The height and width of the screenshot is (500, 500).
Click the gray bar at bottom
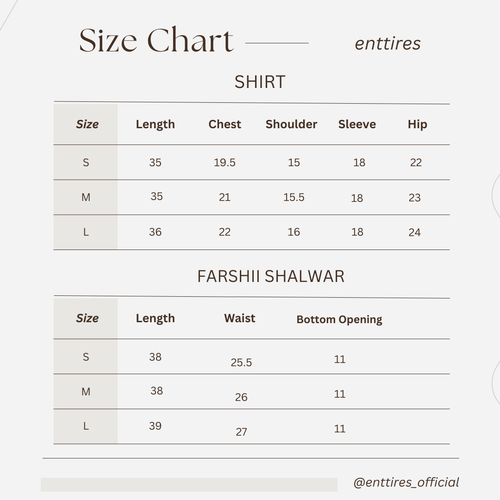coord(189,484)
